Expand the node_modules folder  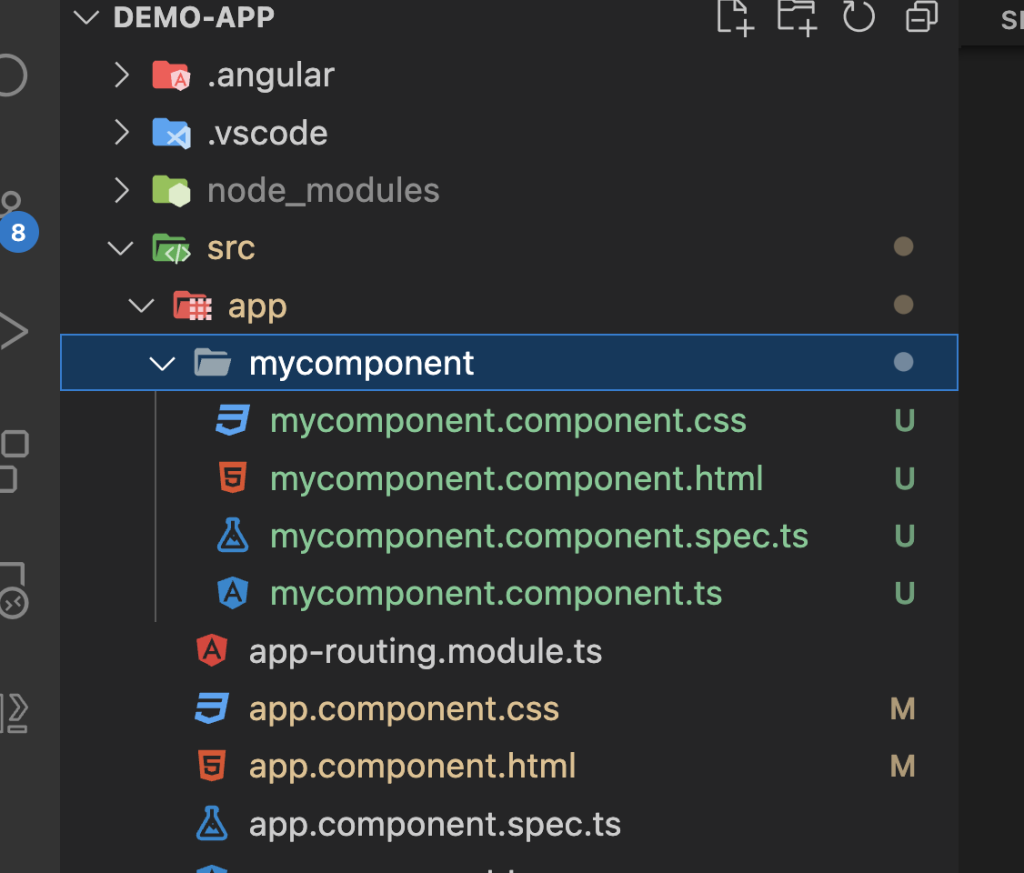pyautogui.click(x=121, y=190)
